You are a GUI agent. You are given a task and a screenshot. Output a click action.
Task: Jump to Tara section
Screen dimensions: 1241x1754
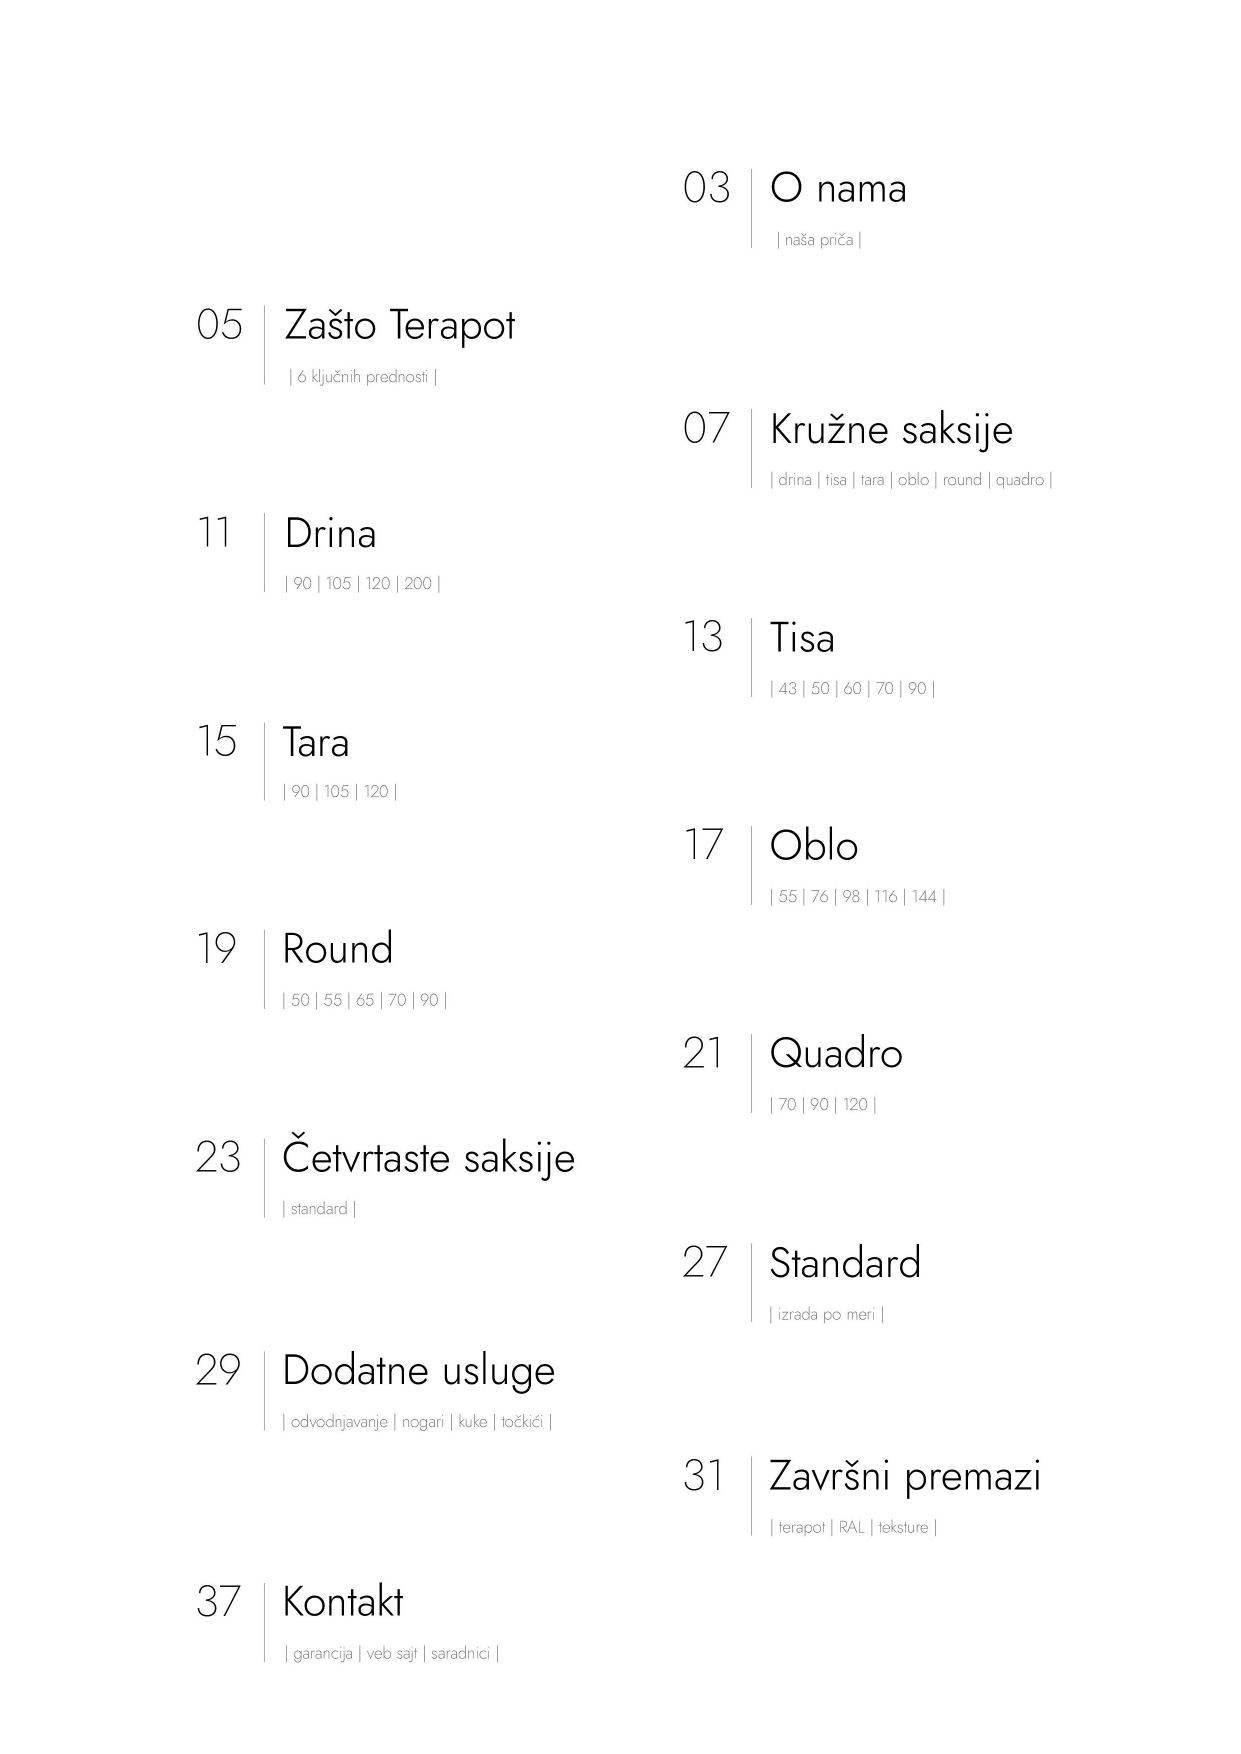[x=316, y=743]
